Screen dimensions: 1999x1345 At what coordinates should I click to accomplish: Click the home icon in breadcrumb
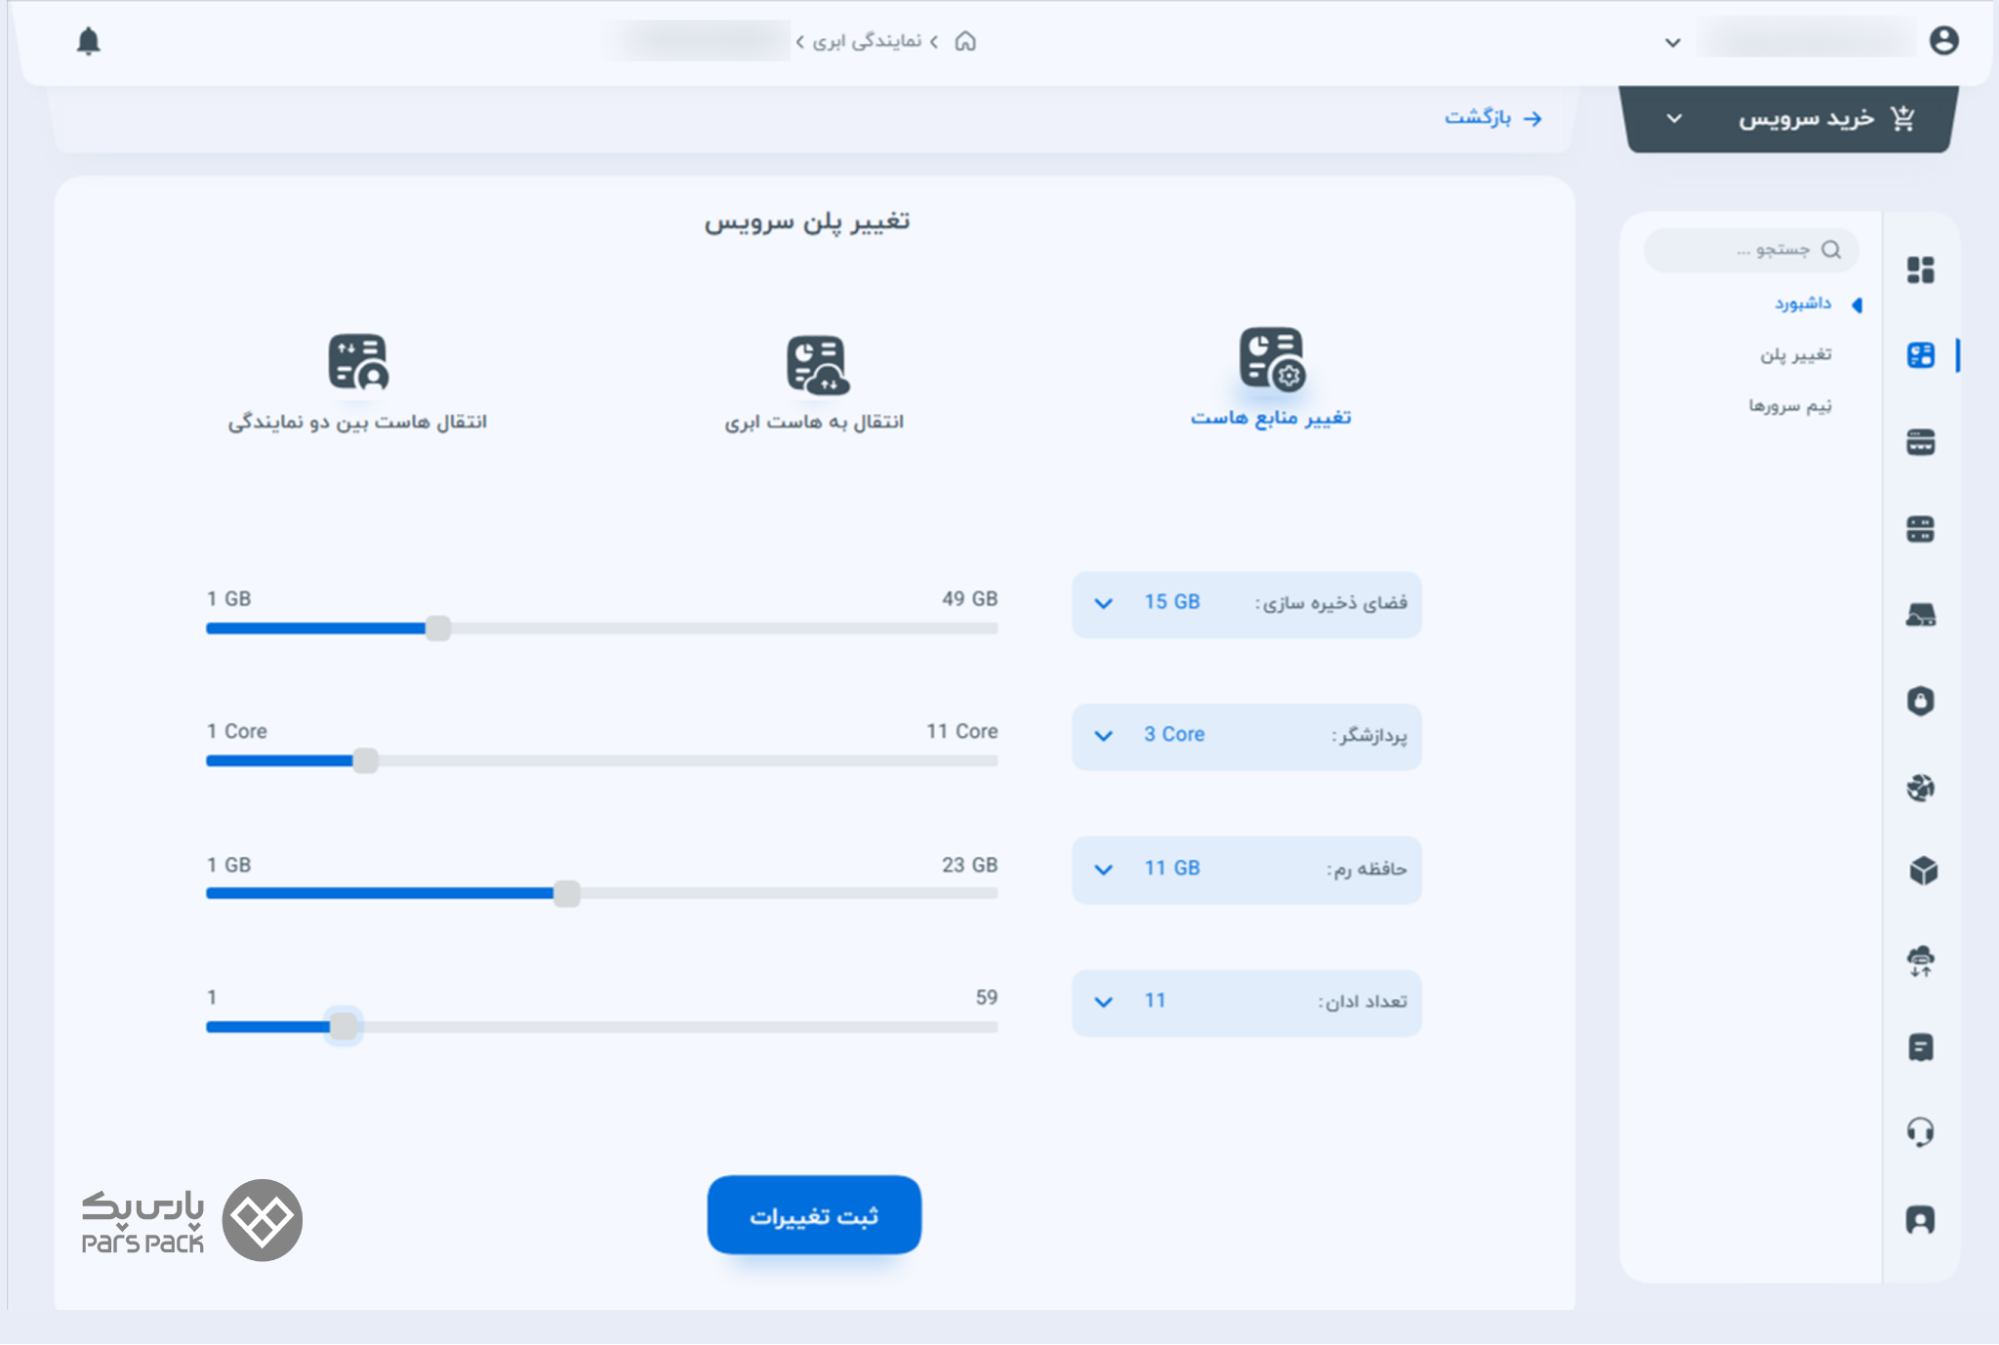[x=965, y=41]
